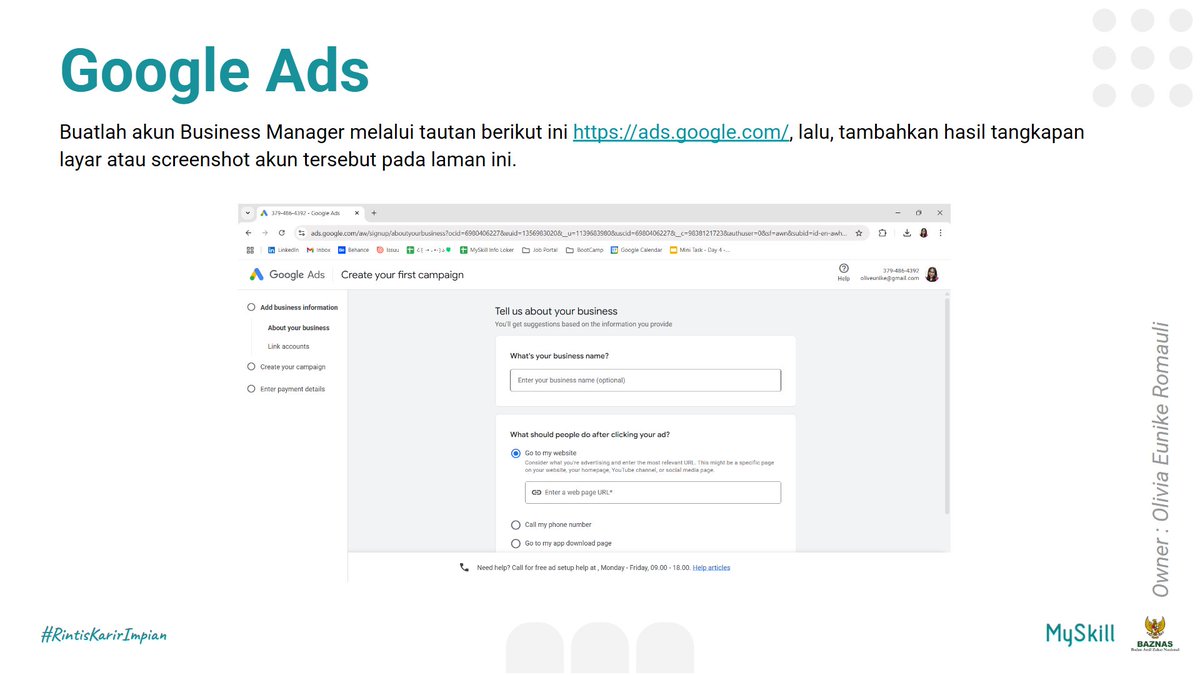Open the Gmail Inbox bookmark
The width and height of the screenshot is (1200, 675).
(x=318, y=250)
